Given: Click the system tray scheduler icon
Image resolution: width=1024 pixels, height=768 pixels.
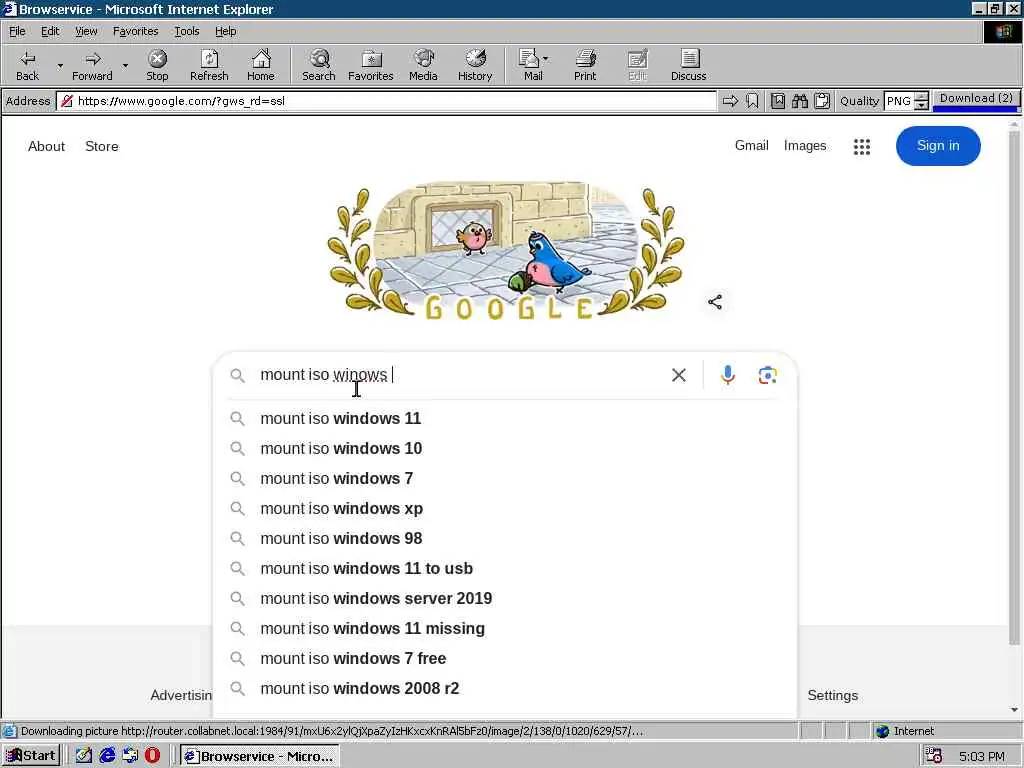Looking at the screenshot, I should pyautogui.click(x=934, y=756).
